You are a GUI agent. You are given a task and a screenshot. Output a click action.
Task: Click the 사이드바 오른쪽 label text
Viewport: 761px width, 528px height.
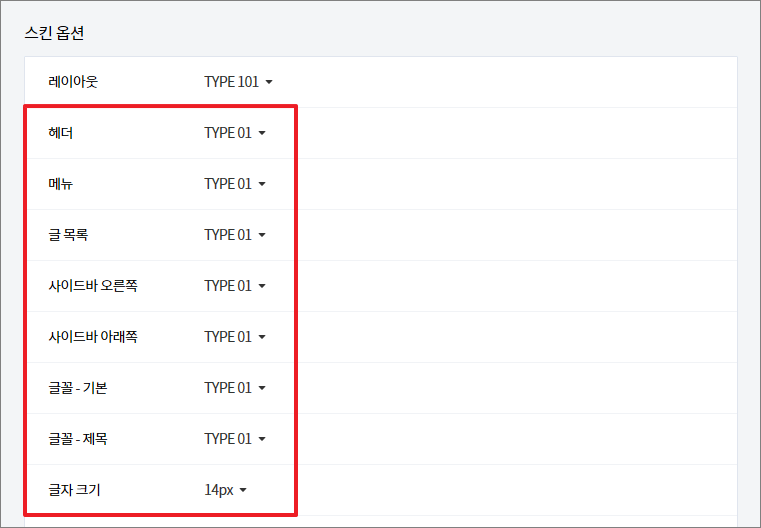(x=93, y=286)
